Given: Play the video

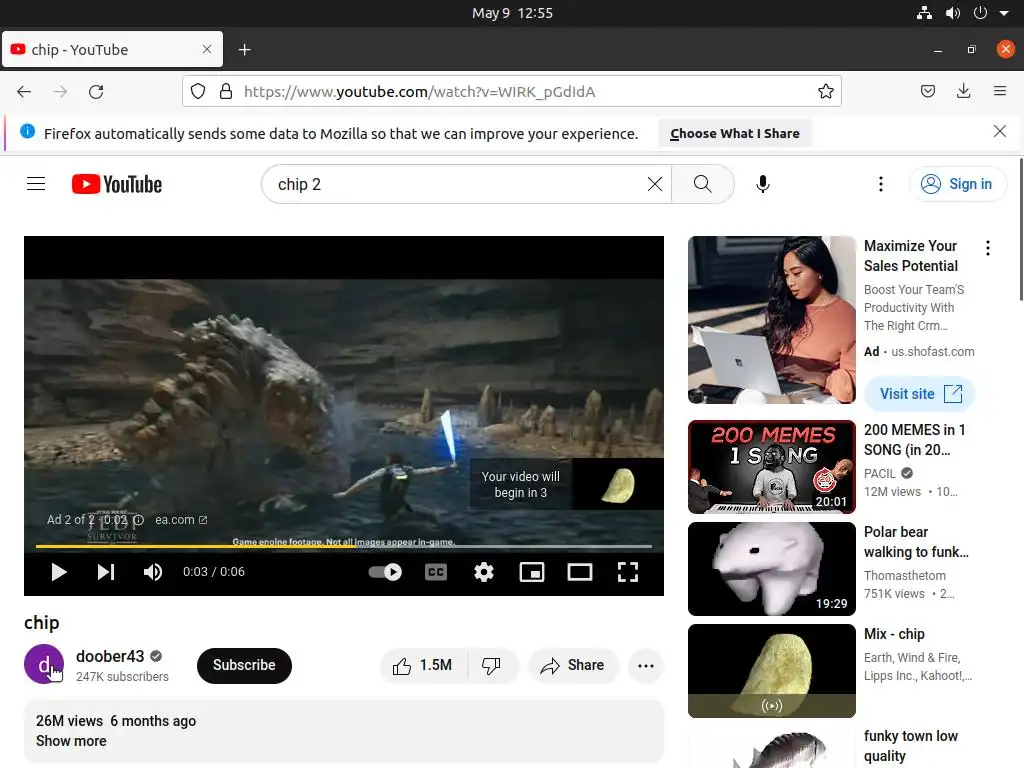Looking at the screenshot, I should 59,572.
